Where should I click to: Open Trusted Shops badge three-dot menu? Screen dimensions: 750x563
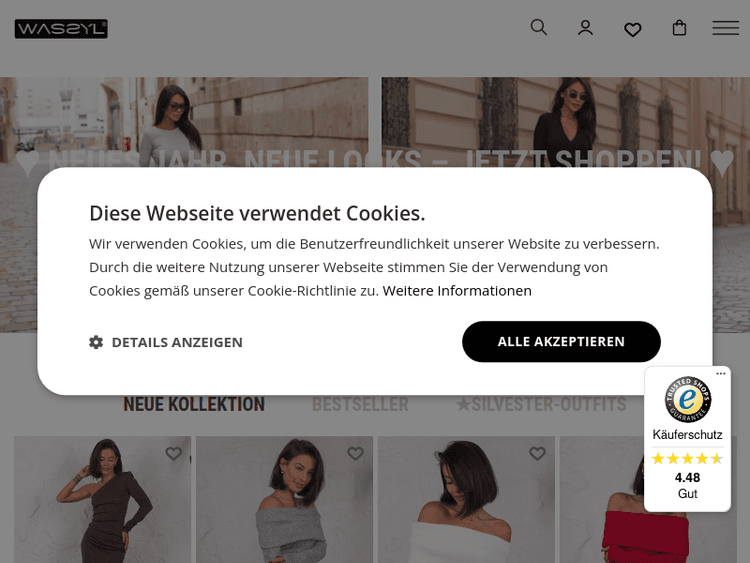pos(721,374)
